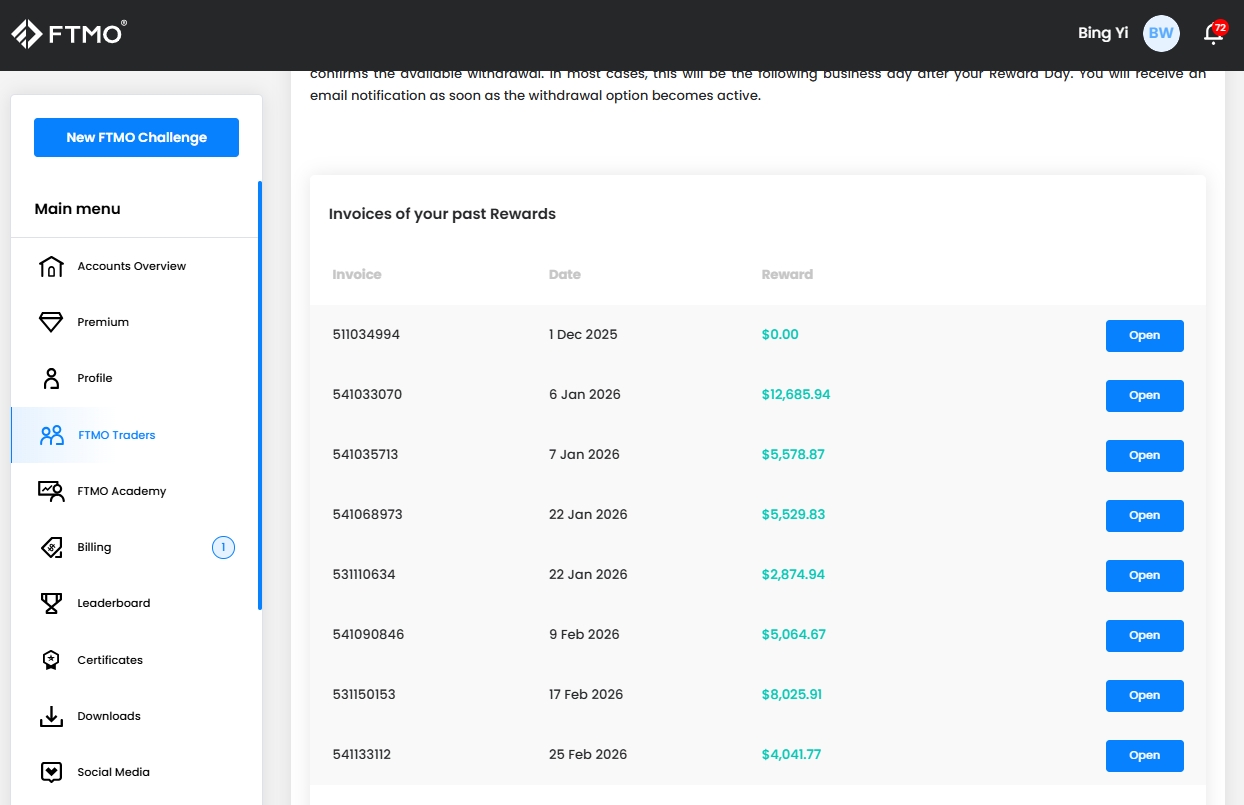Click the BW user avatar
Screen dimensions: 1244x805
click(x=1161, y=34)
